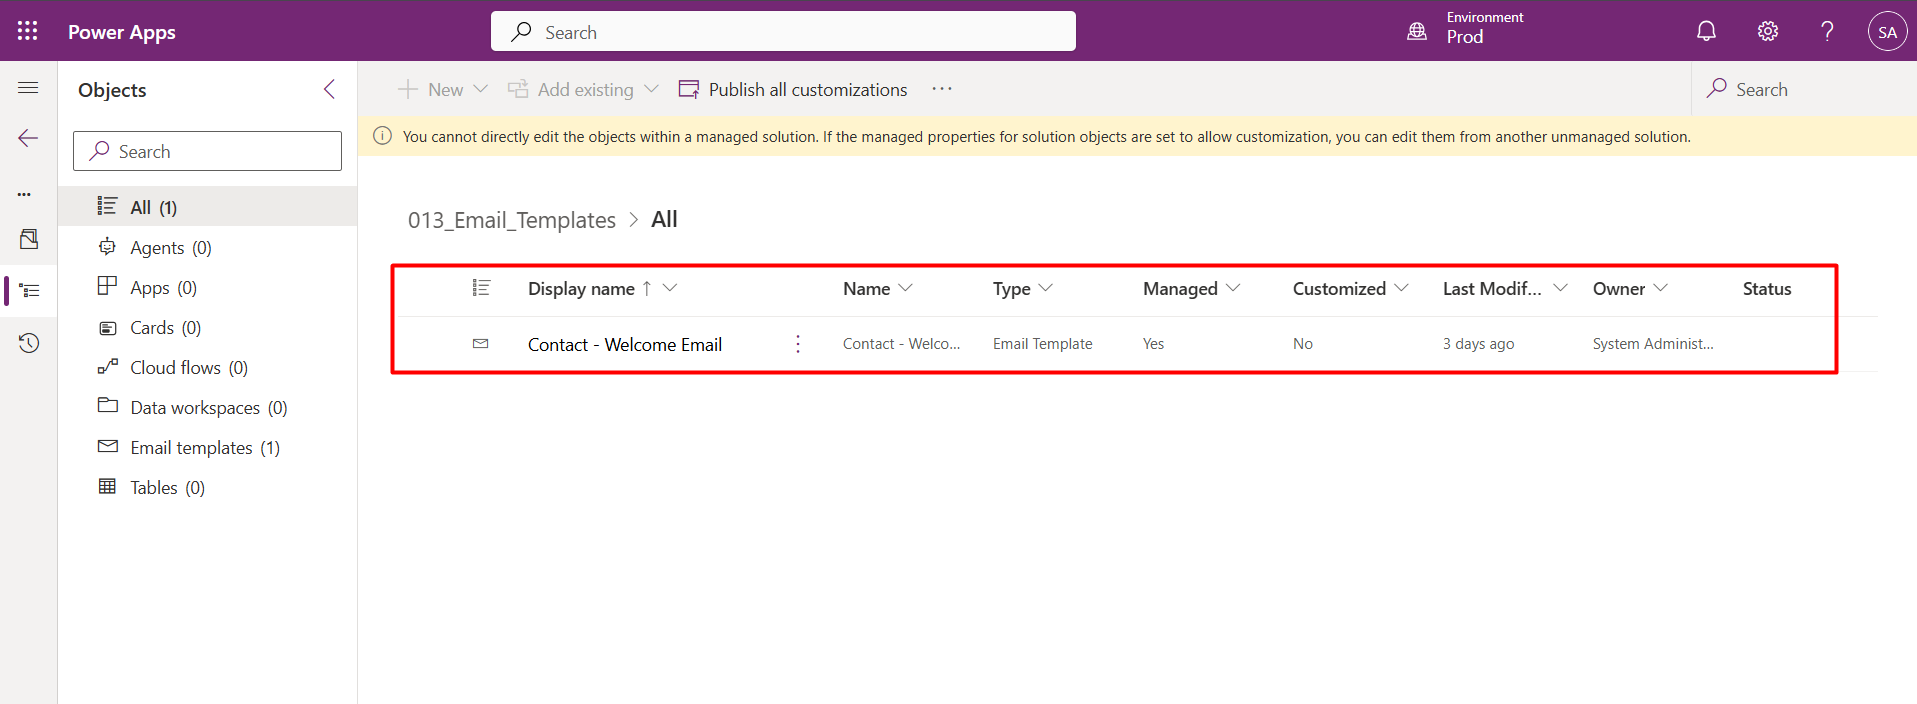Expand the Add existing dropdown
This screenshot has height=704, width=1917.
click(651, 89)
